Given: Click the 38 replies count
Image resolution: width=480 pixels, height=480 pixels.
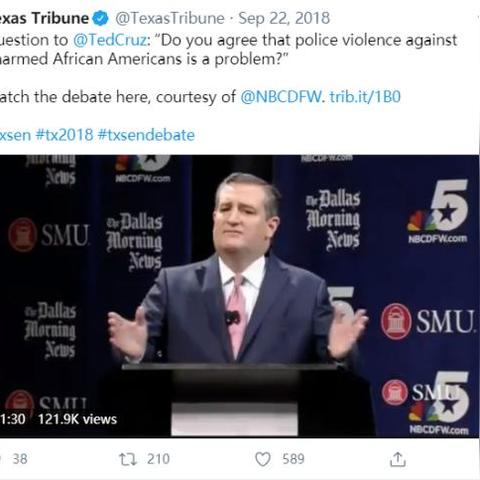Looking at the screenshot, I should [20, 459].
